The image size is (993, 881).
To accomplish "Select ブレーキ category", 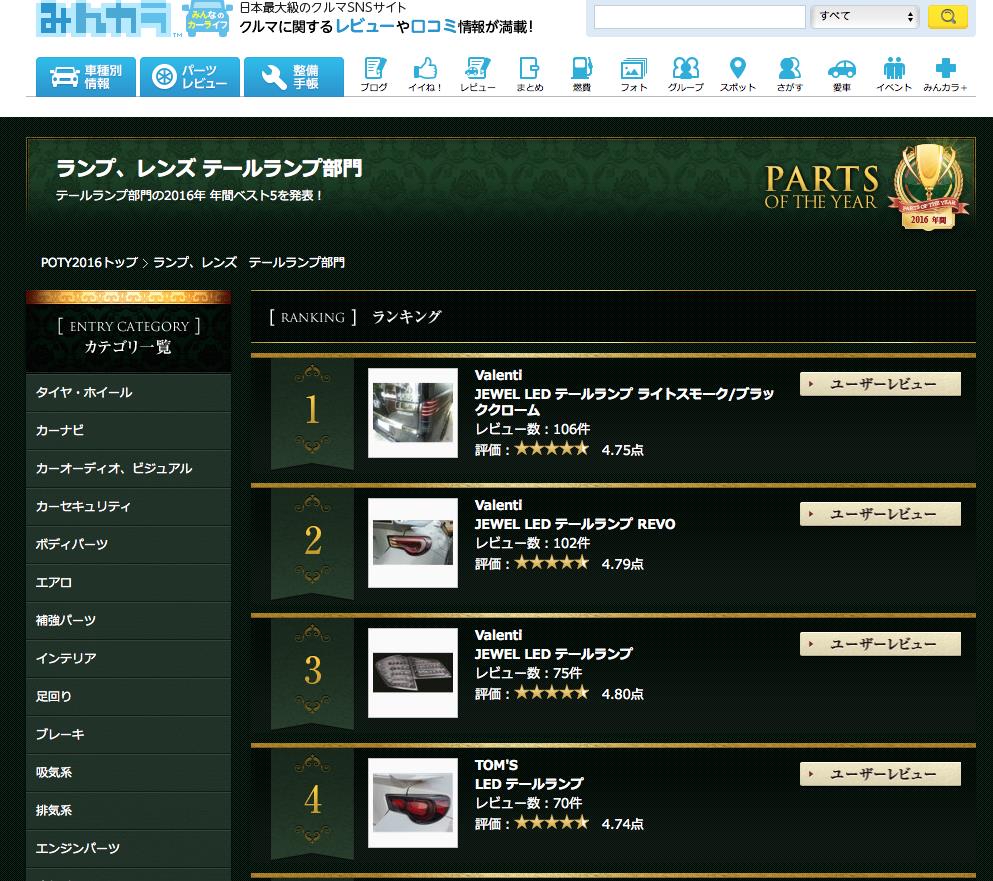I will [x=129, y=735].
